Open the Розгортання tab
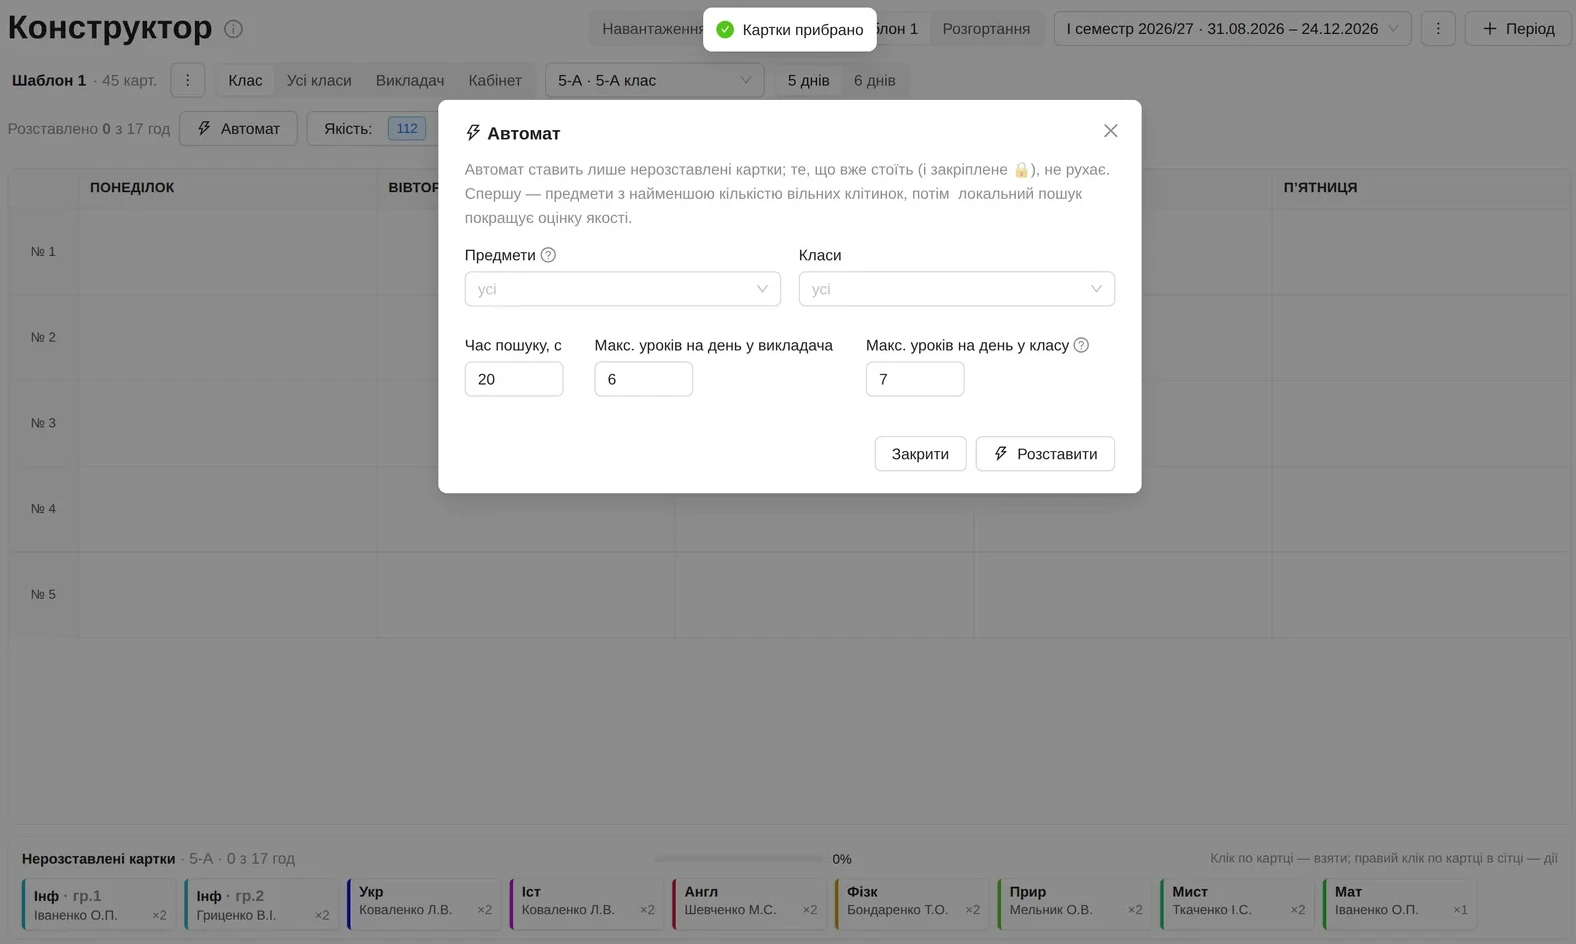1576x944 pixels. point(986,29)
